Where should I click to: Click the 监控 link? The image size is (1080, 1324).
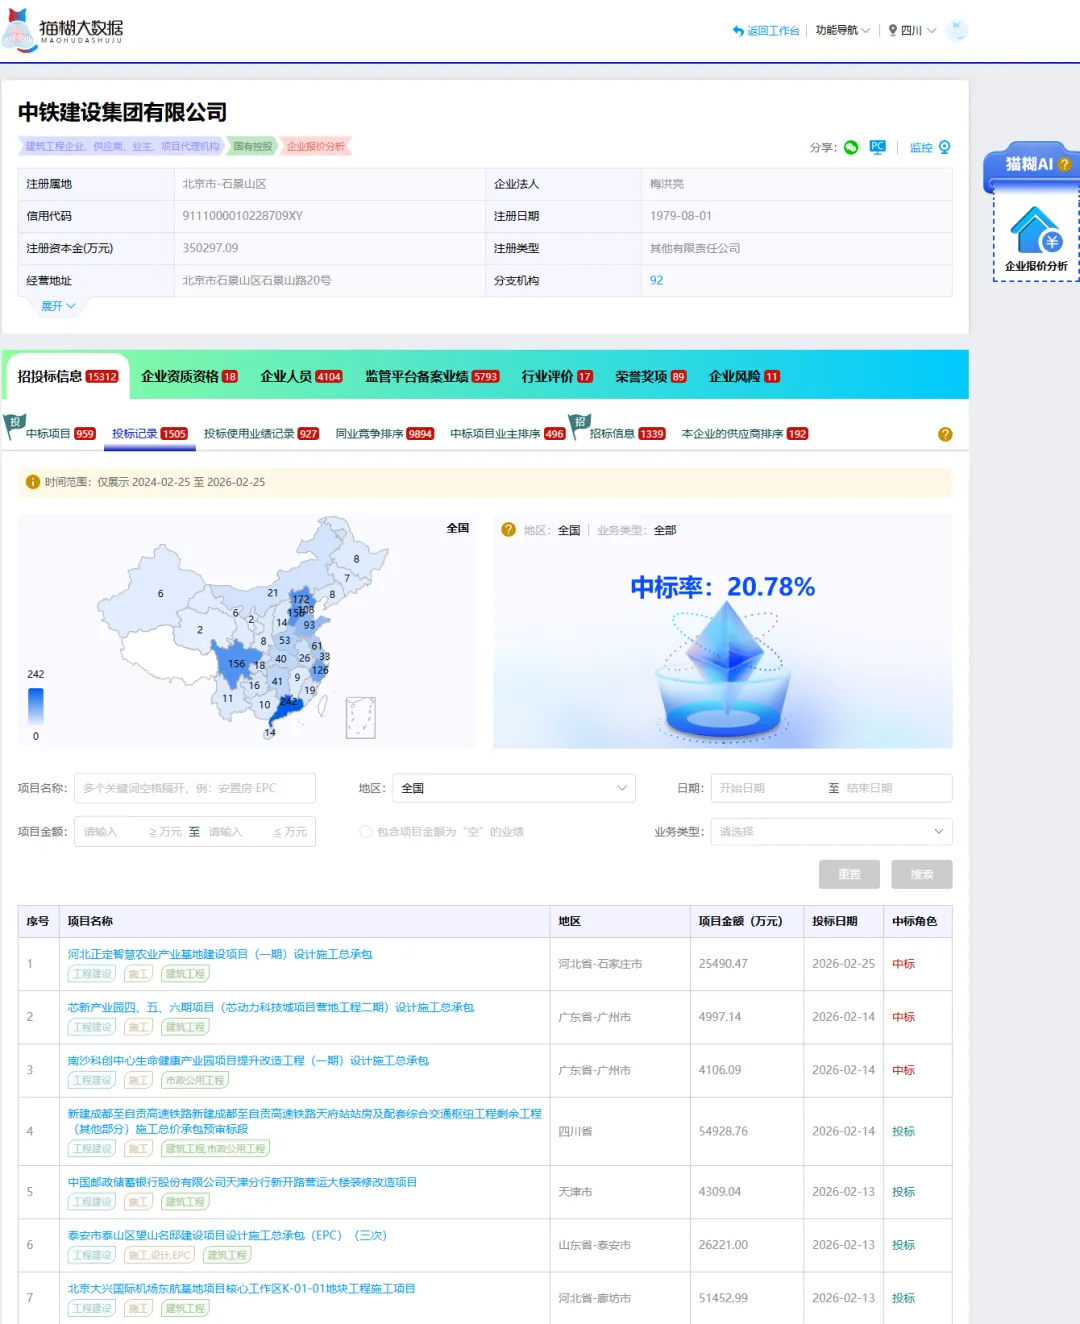[921, 148]
